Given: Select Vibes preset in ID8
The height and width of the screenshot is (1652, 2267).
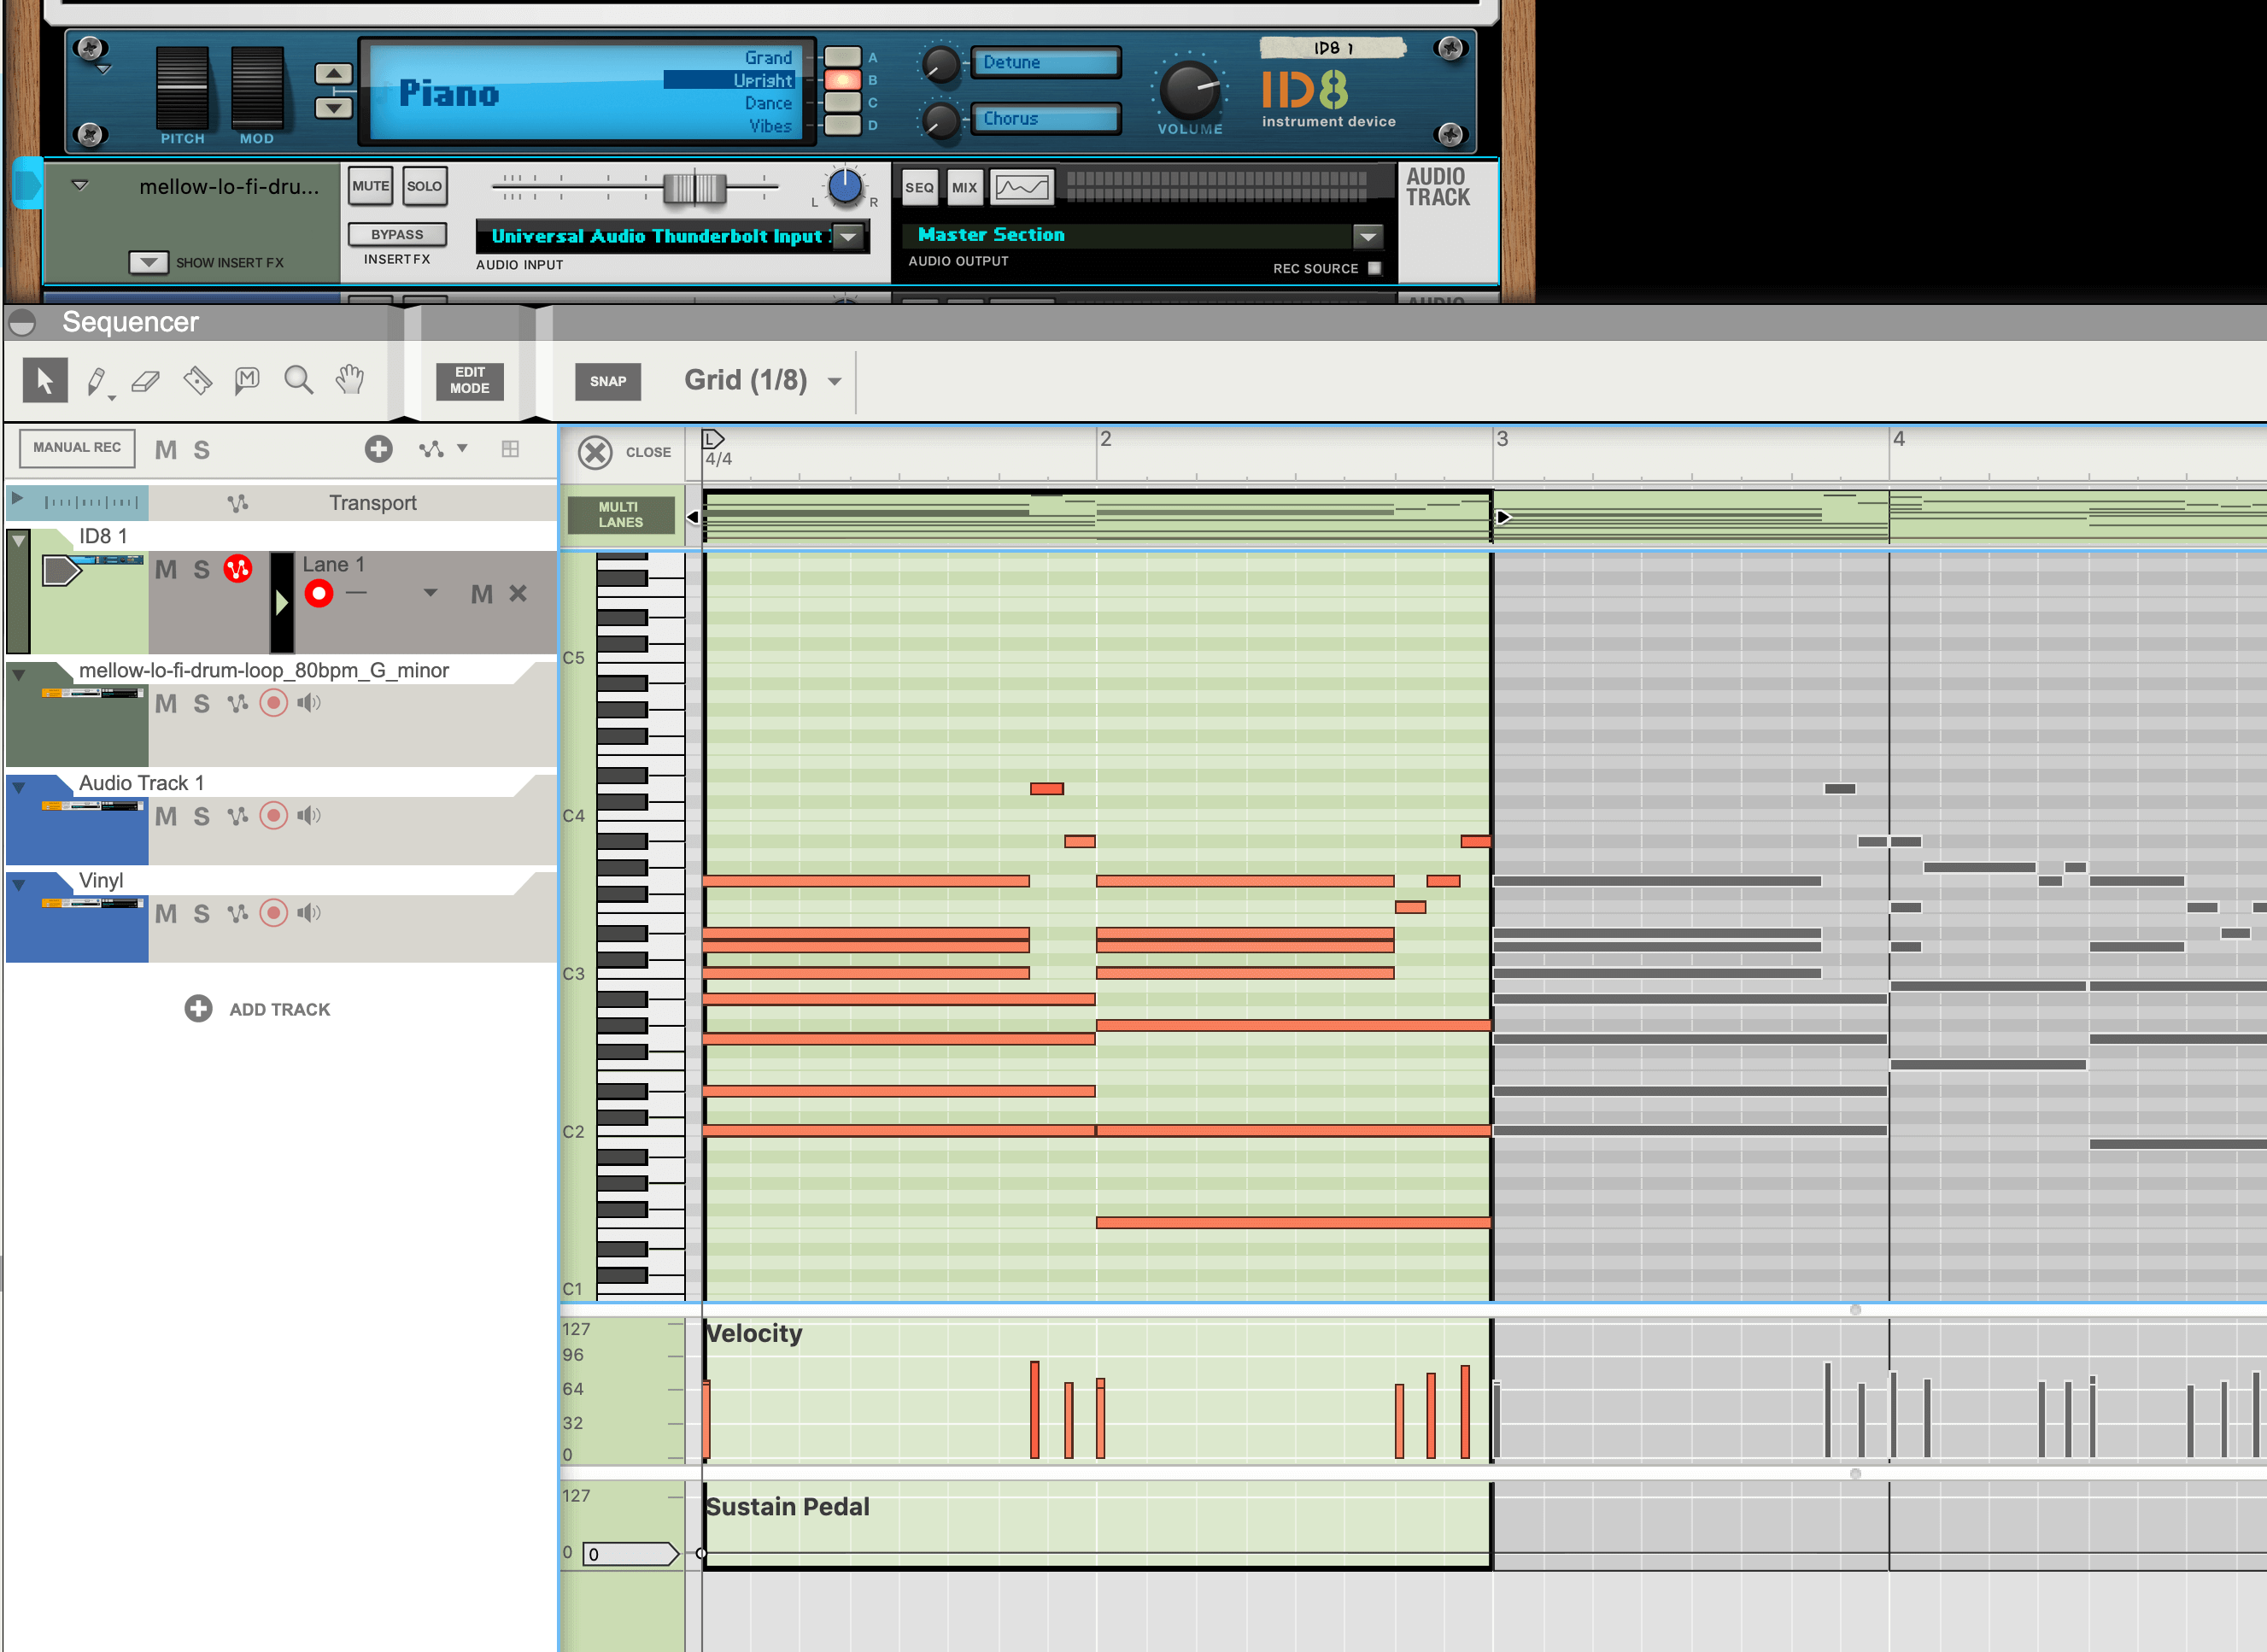Looking at the screenshot, I should pos(842,126).
